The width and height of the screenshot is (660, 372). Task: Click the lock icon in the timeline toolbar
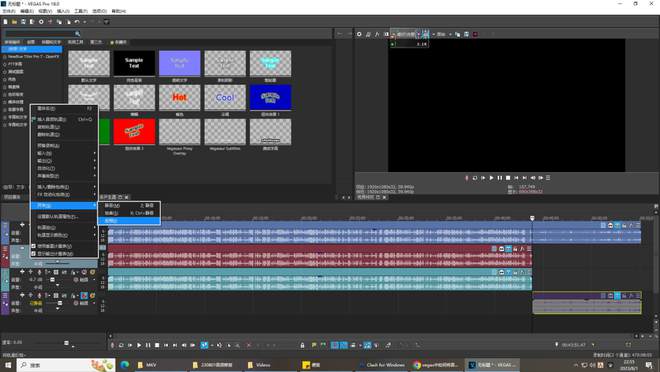point(302,345)
